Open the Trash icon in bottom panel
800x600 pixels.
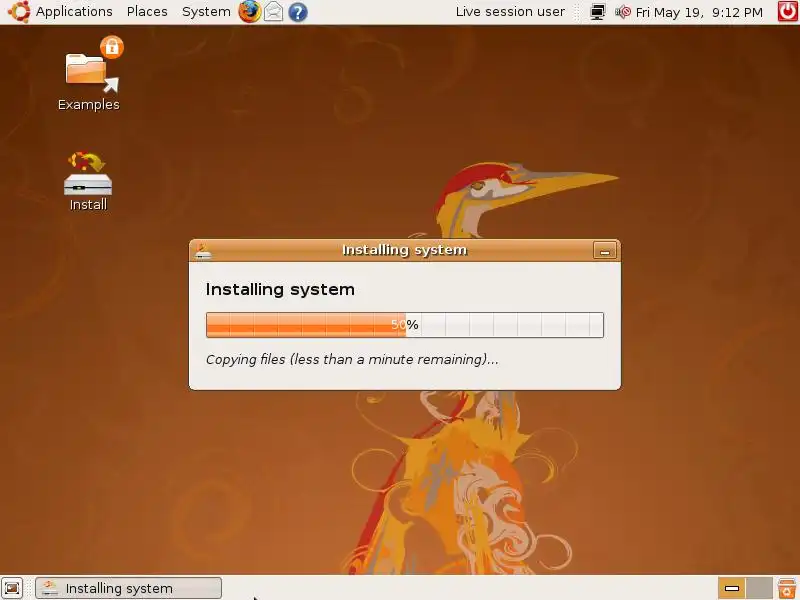pyautogui.click(x=787, y=588)
